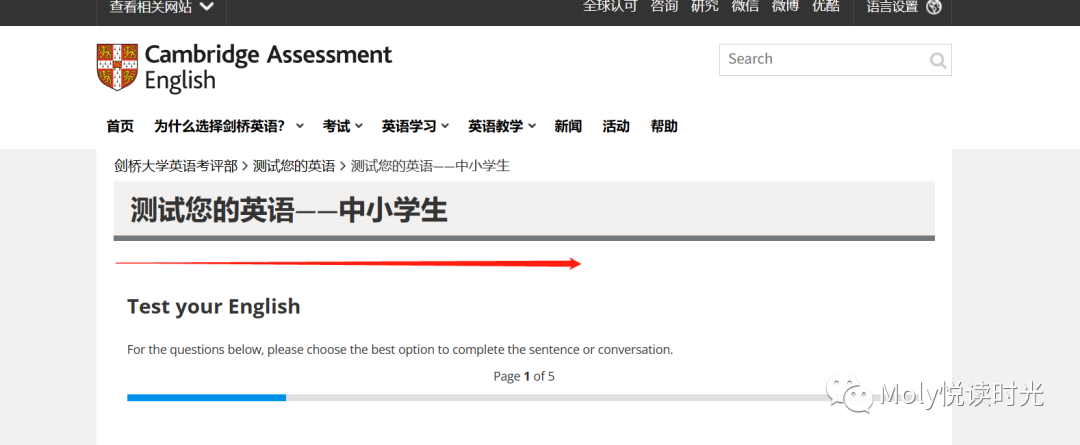Image resolution: width=1080 pixels, height=445 pixels.
Task: Click the 微博 top link
Action: tap(785, 6)
